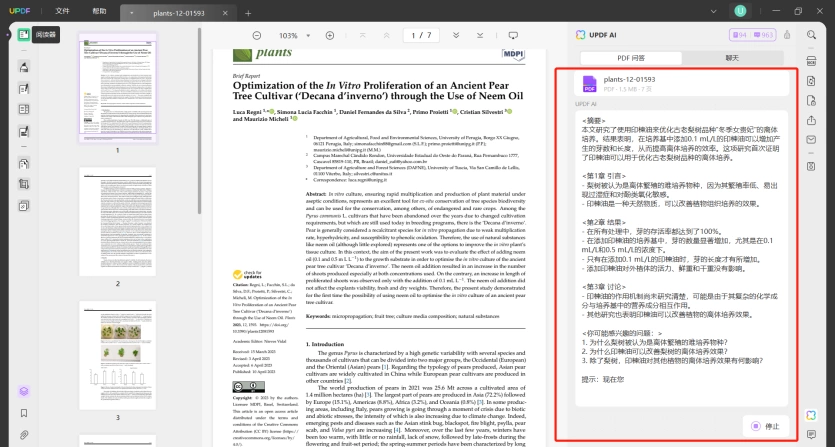Image resolution: width=835 pixels, height=447 pixels.
Task: Open the OCR recognition tool
Action: tap(811, 61)
